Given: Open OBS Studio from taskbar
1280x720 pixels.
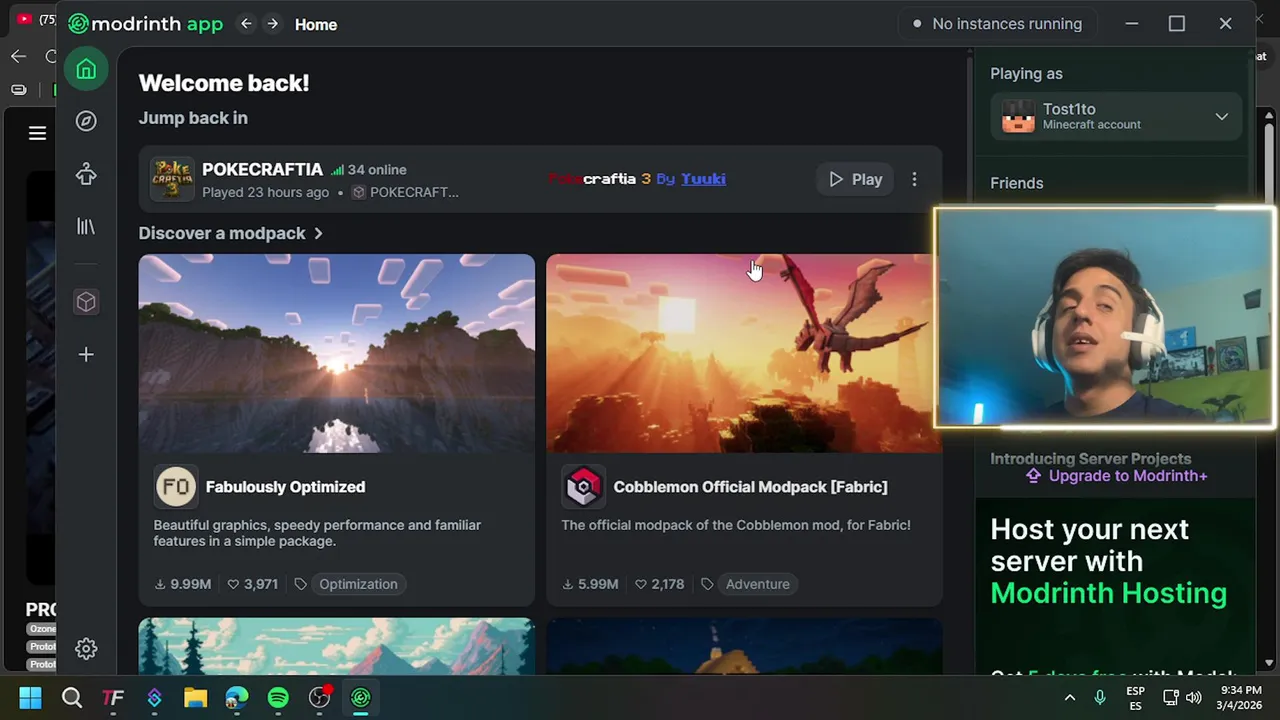Looking at the screenshot, I should point(319,697).
